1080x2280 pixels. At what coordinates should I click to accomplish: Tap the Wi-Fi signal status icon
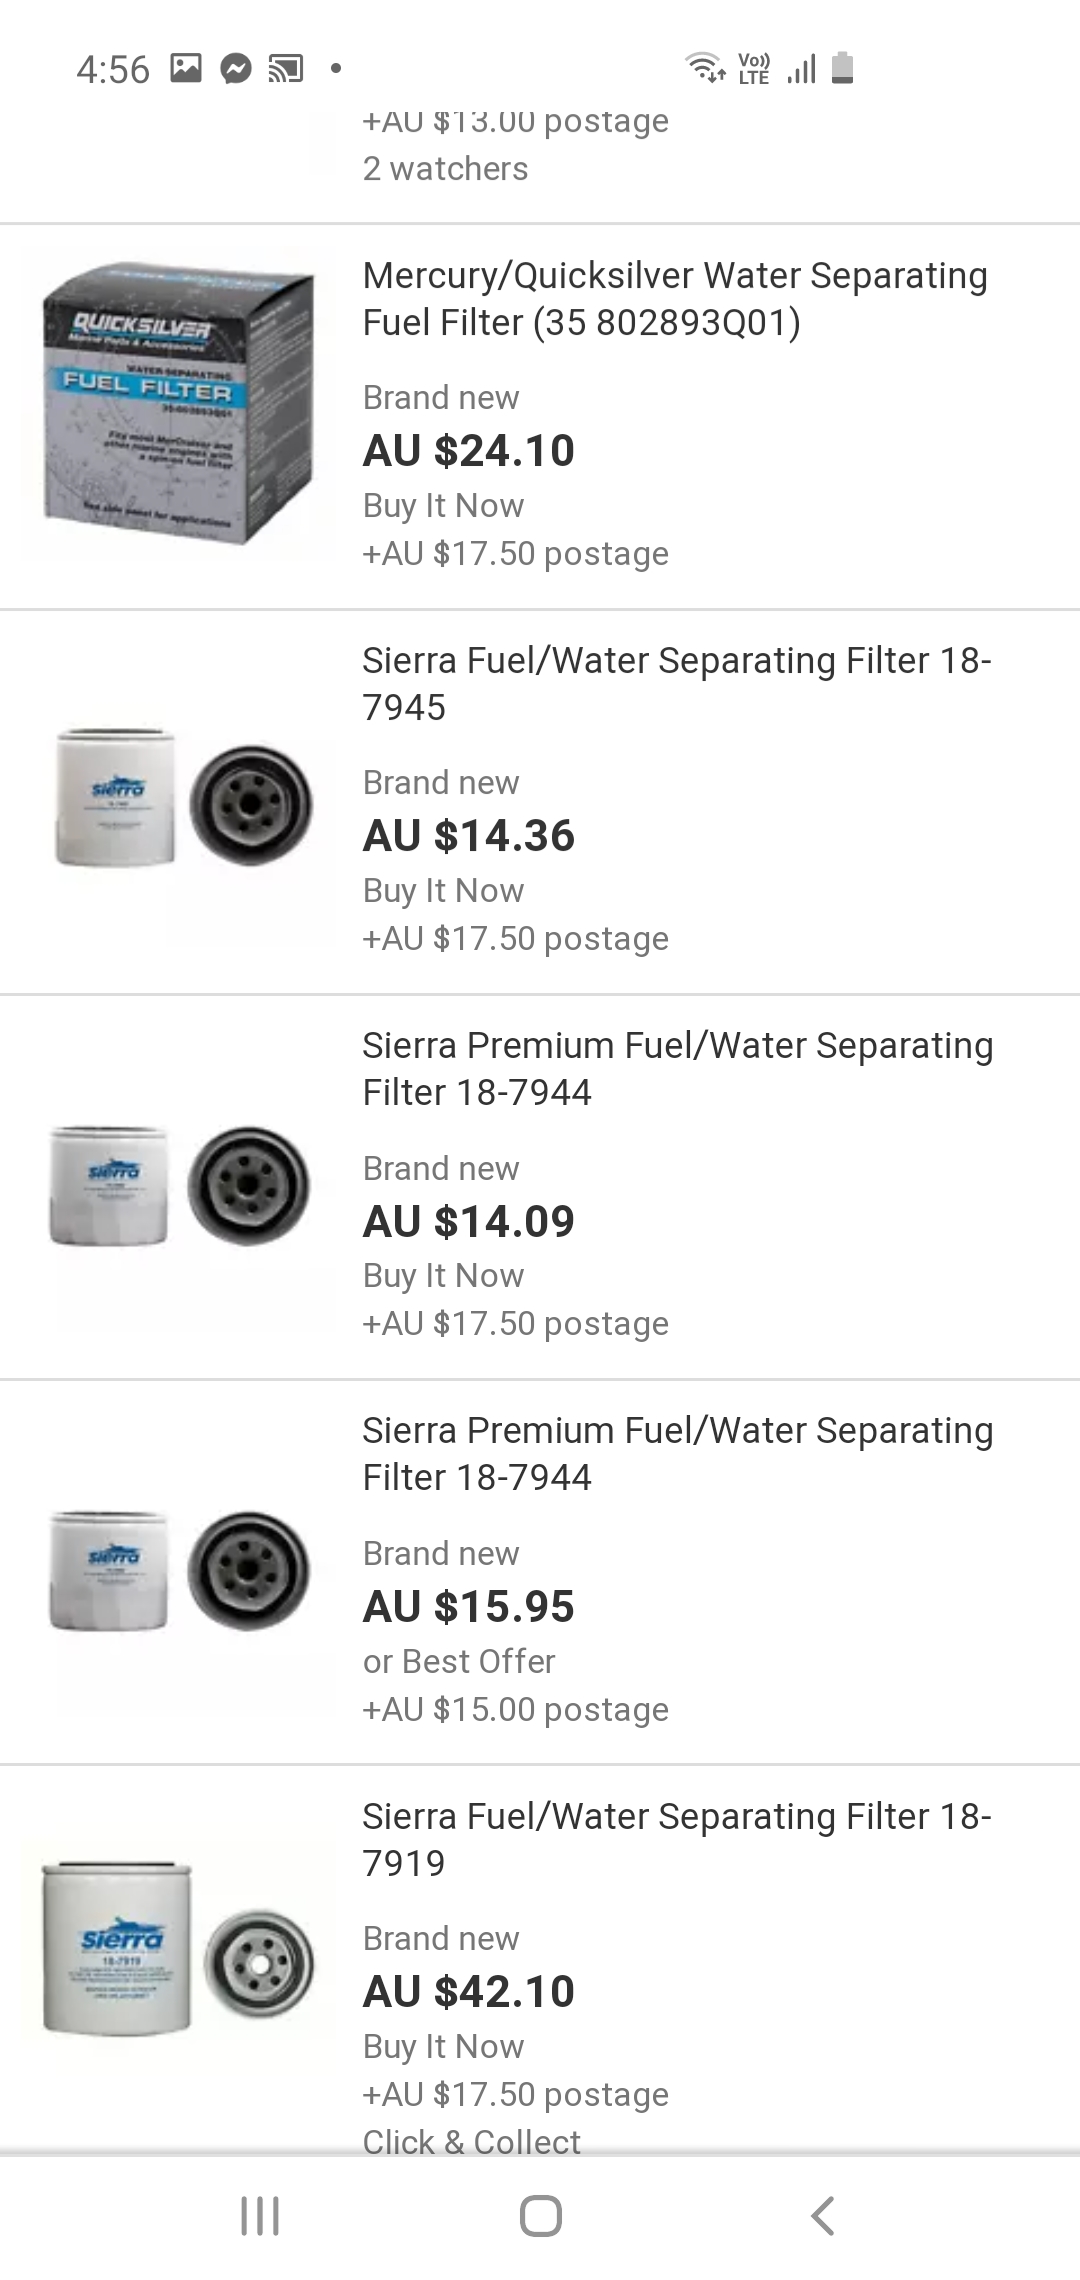705,67
